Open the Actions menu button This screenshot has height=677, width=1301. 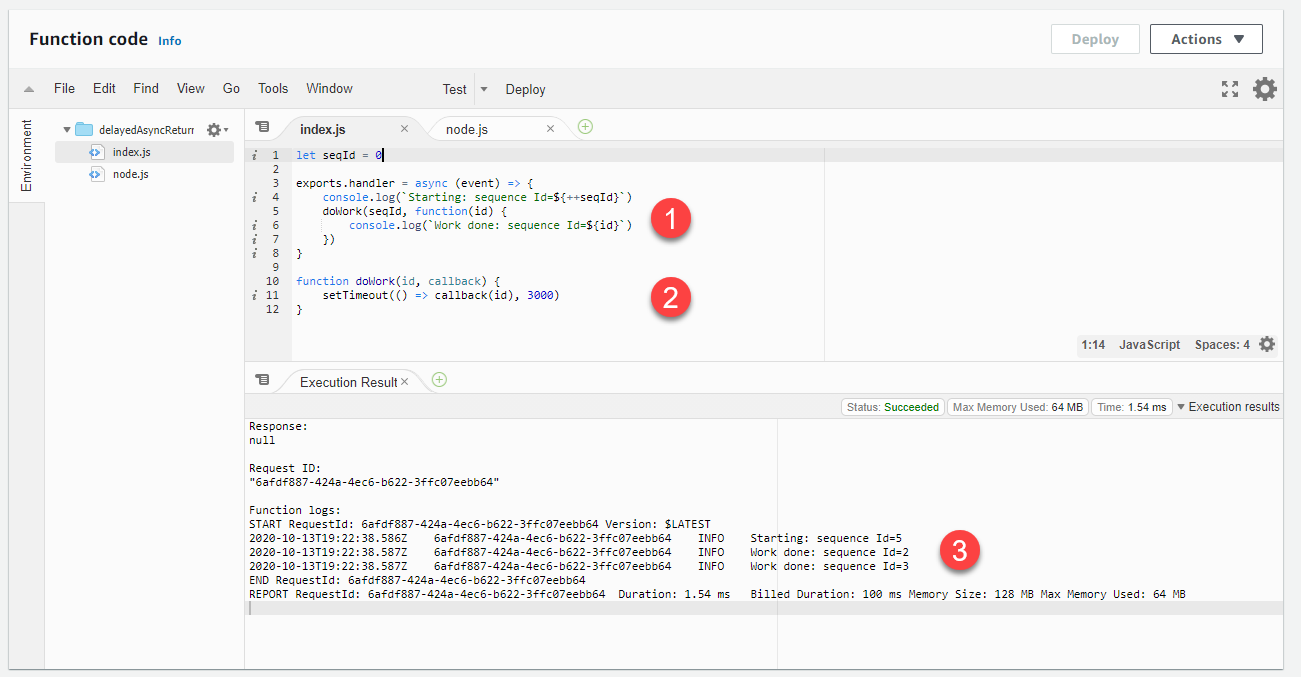pos(1205,39)
